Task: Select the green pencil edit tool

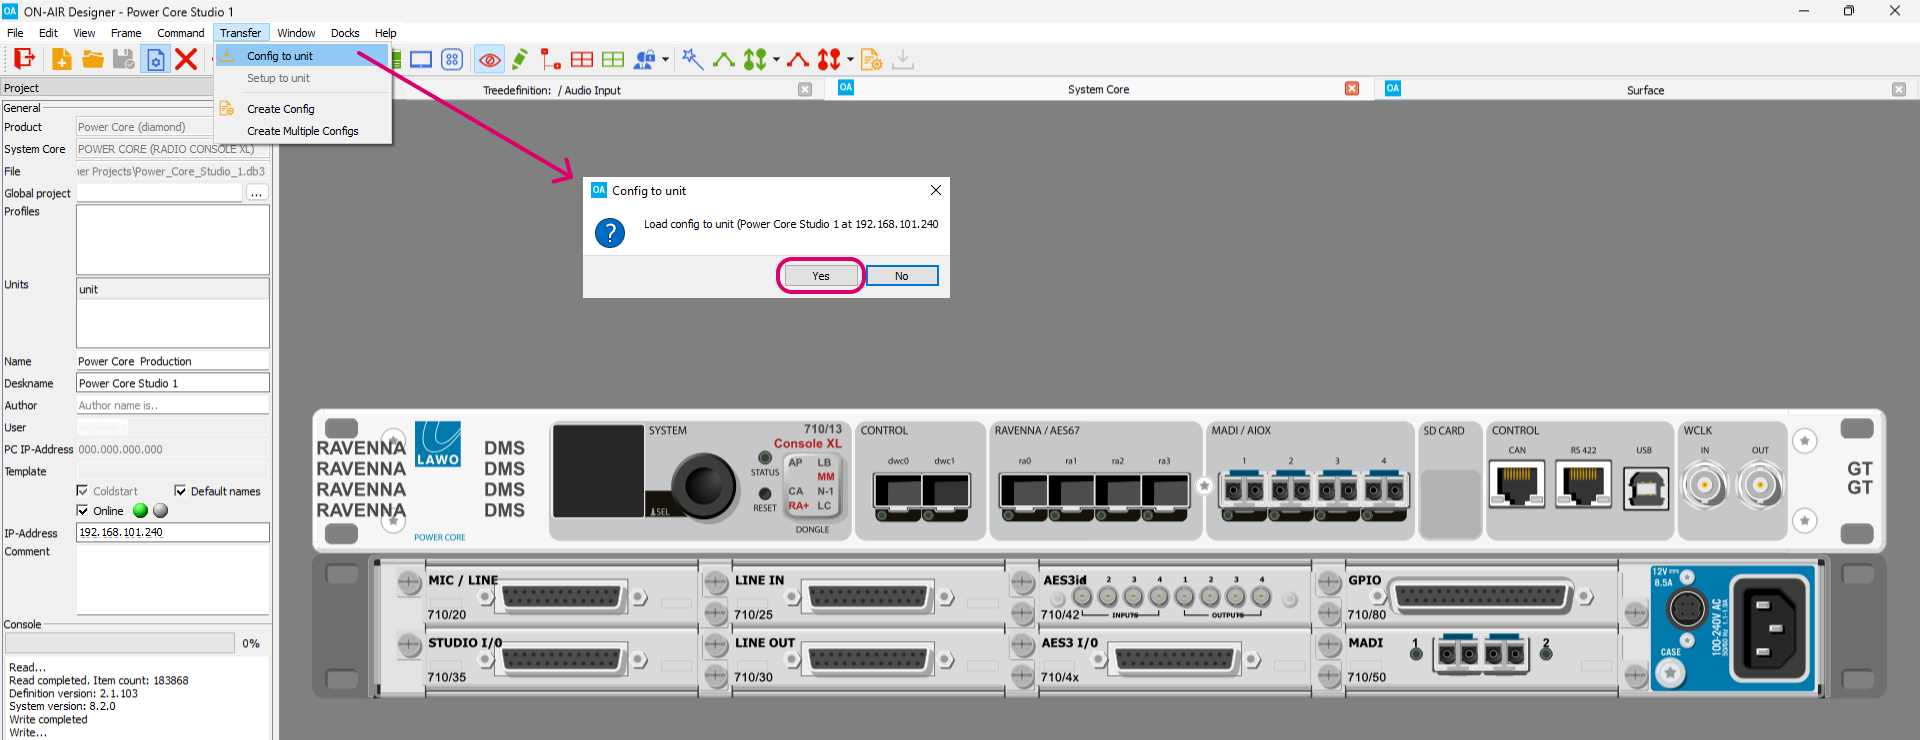Action: 520,60
